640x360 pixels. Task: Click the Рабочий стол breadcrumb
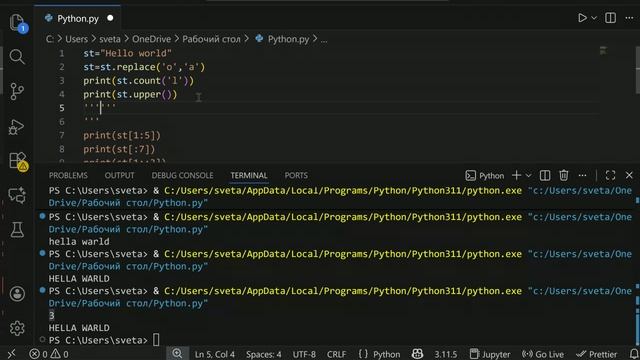click(211, 39)
